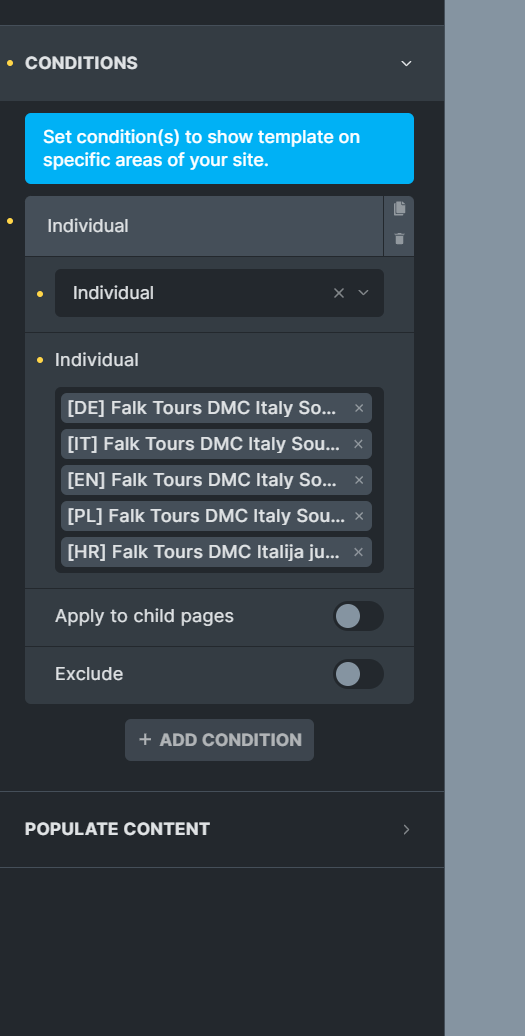Duplicate the Individual condition with the copy icon

399,209
